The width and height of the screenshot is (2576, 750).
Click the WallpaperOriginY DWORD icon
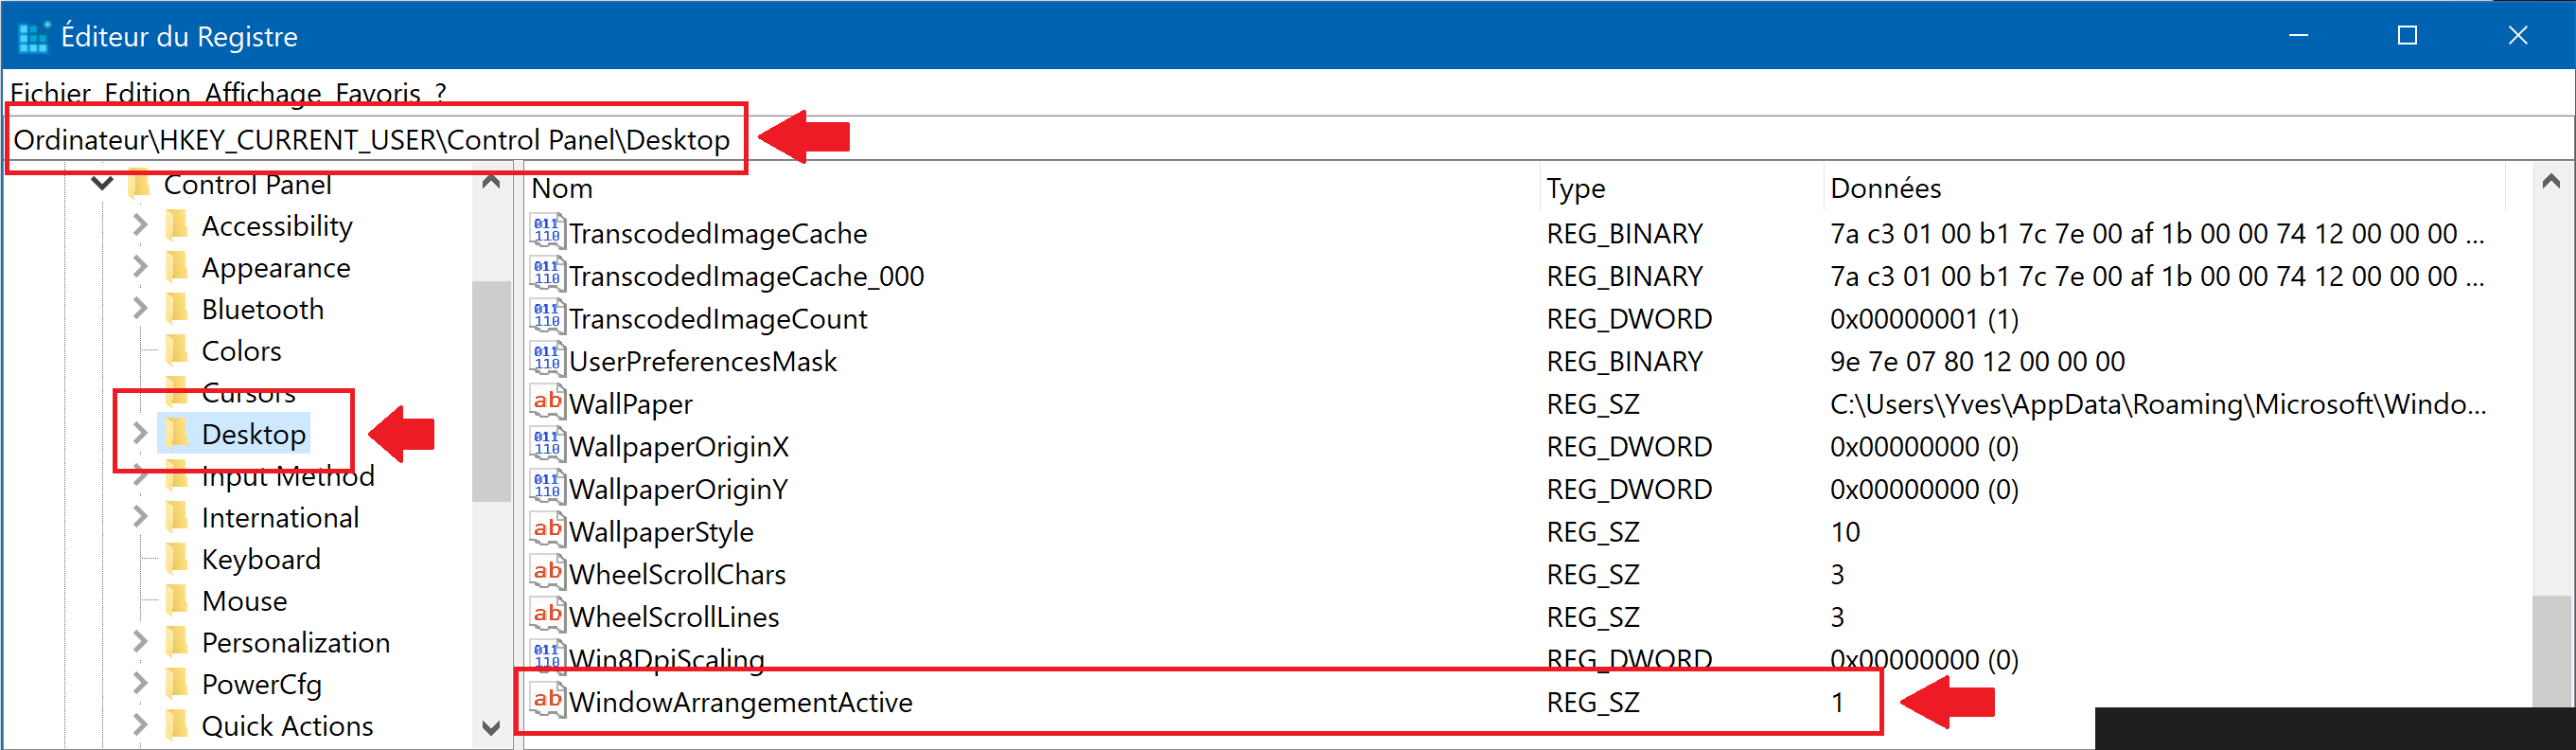547,487
